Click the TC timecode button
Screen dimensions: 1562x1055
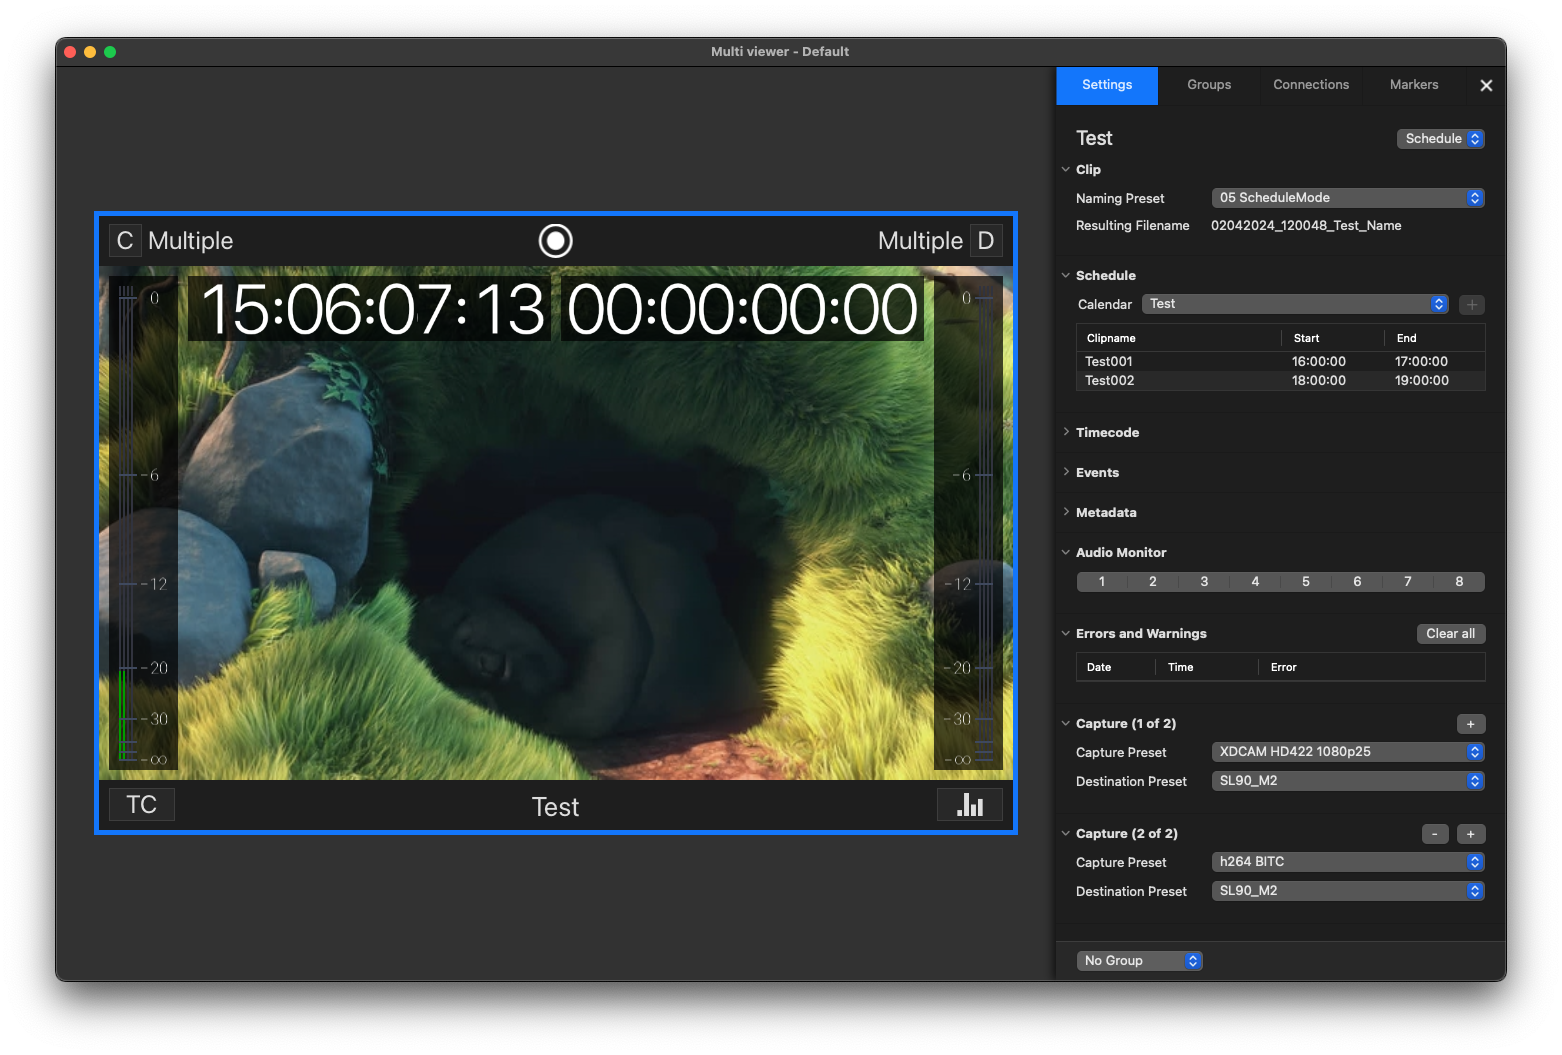point(142,804)
